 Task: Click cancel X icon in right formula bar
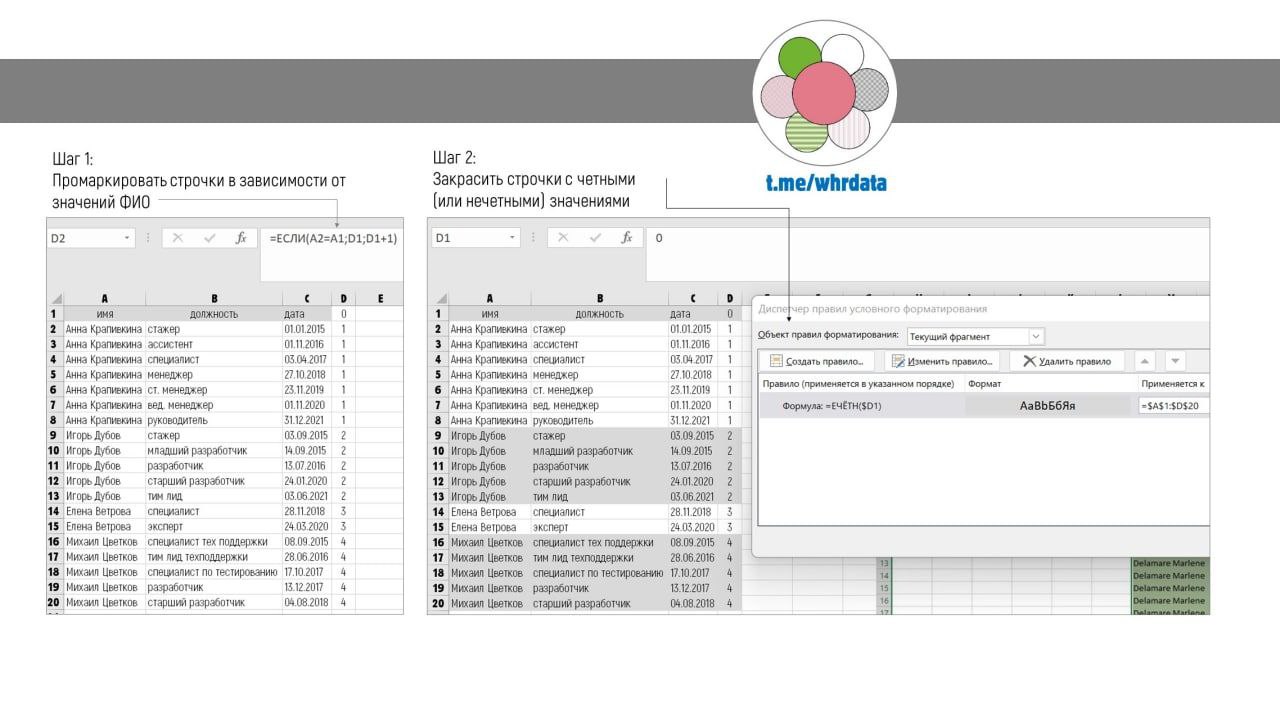(x=562, y=238)
